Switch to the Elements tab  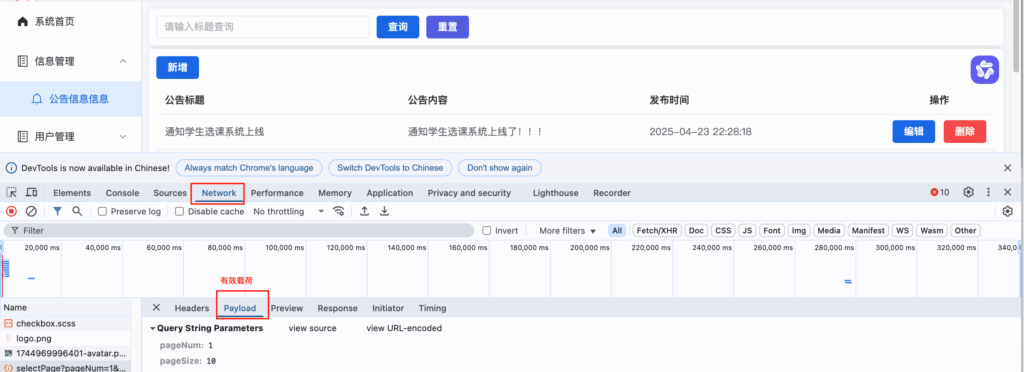[x=72, y=193]
